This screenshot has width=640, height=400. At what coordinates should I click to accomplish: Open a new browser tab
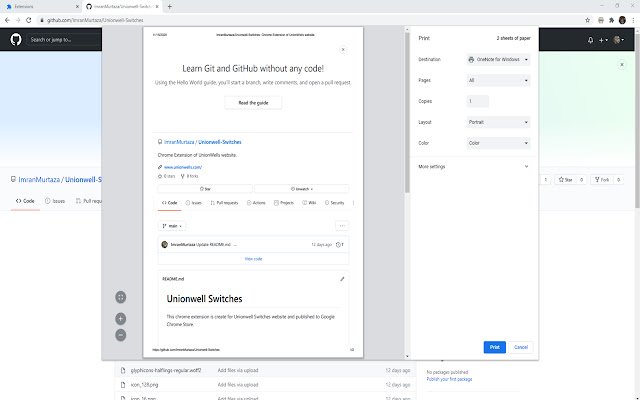click(170, 7)
